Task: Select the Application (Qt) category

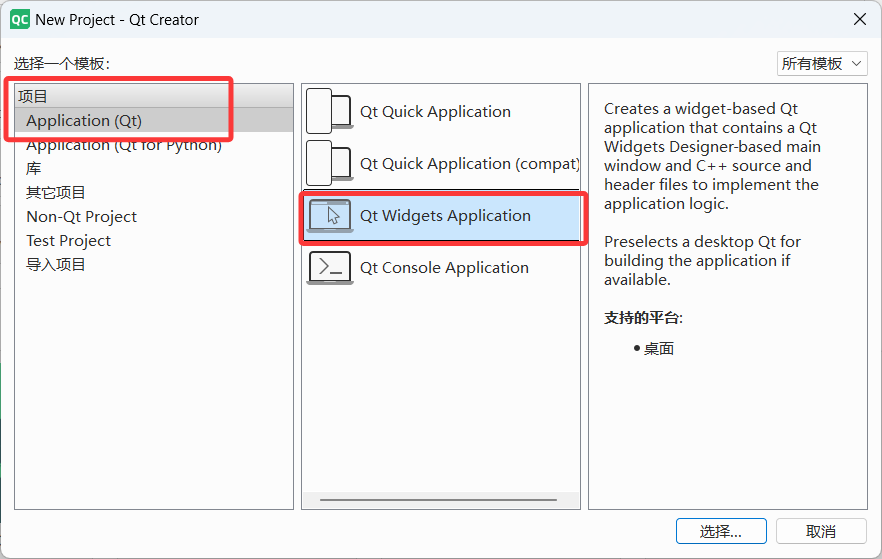Action: (154, 120)
